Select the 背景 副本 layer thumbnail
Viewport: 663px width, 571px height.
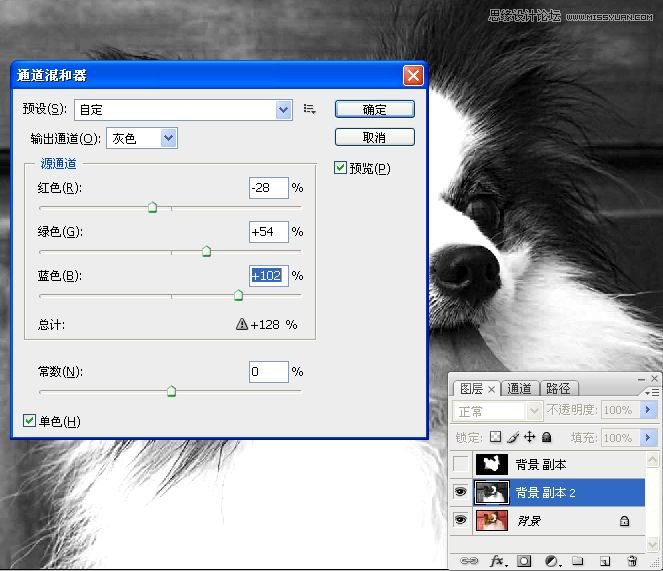click(x=492, y=464)
